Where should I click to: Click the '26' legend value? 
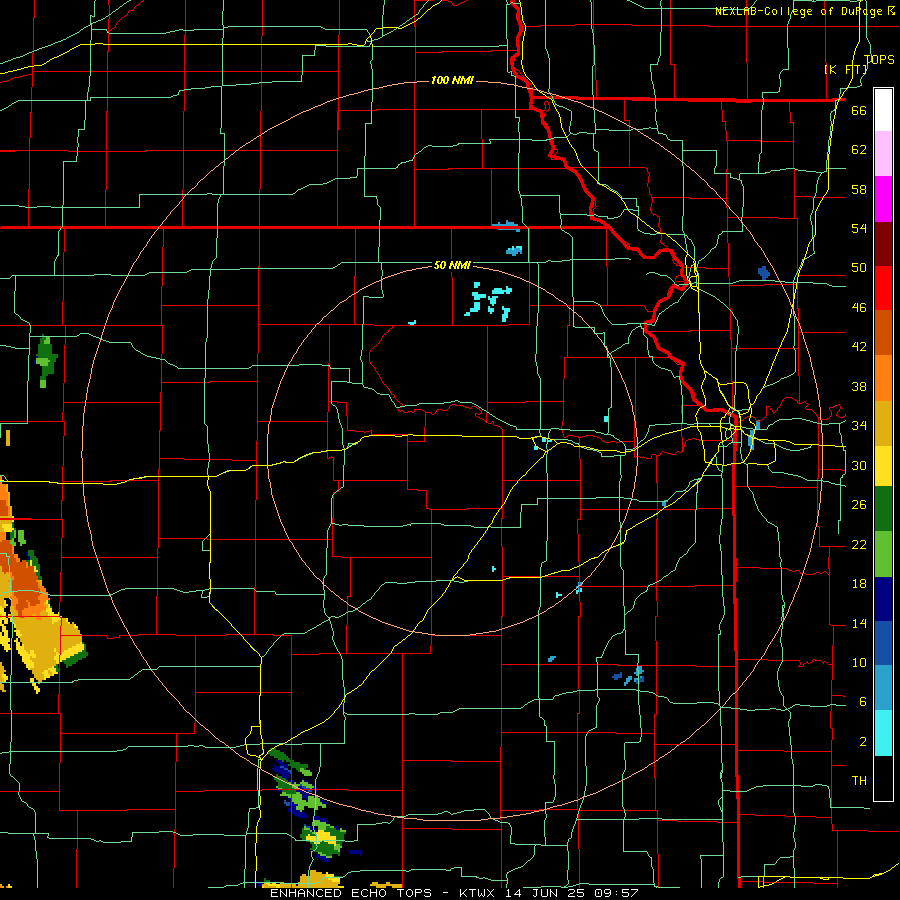point(859,505)
